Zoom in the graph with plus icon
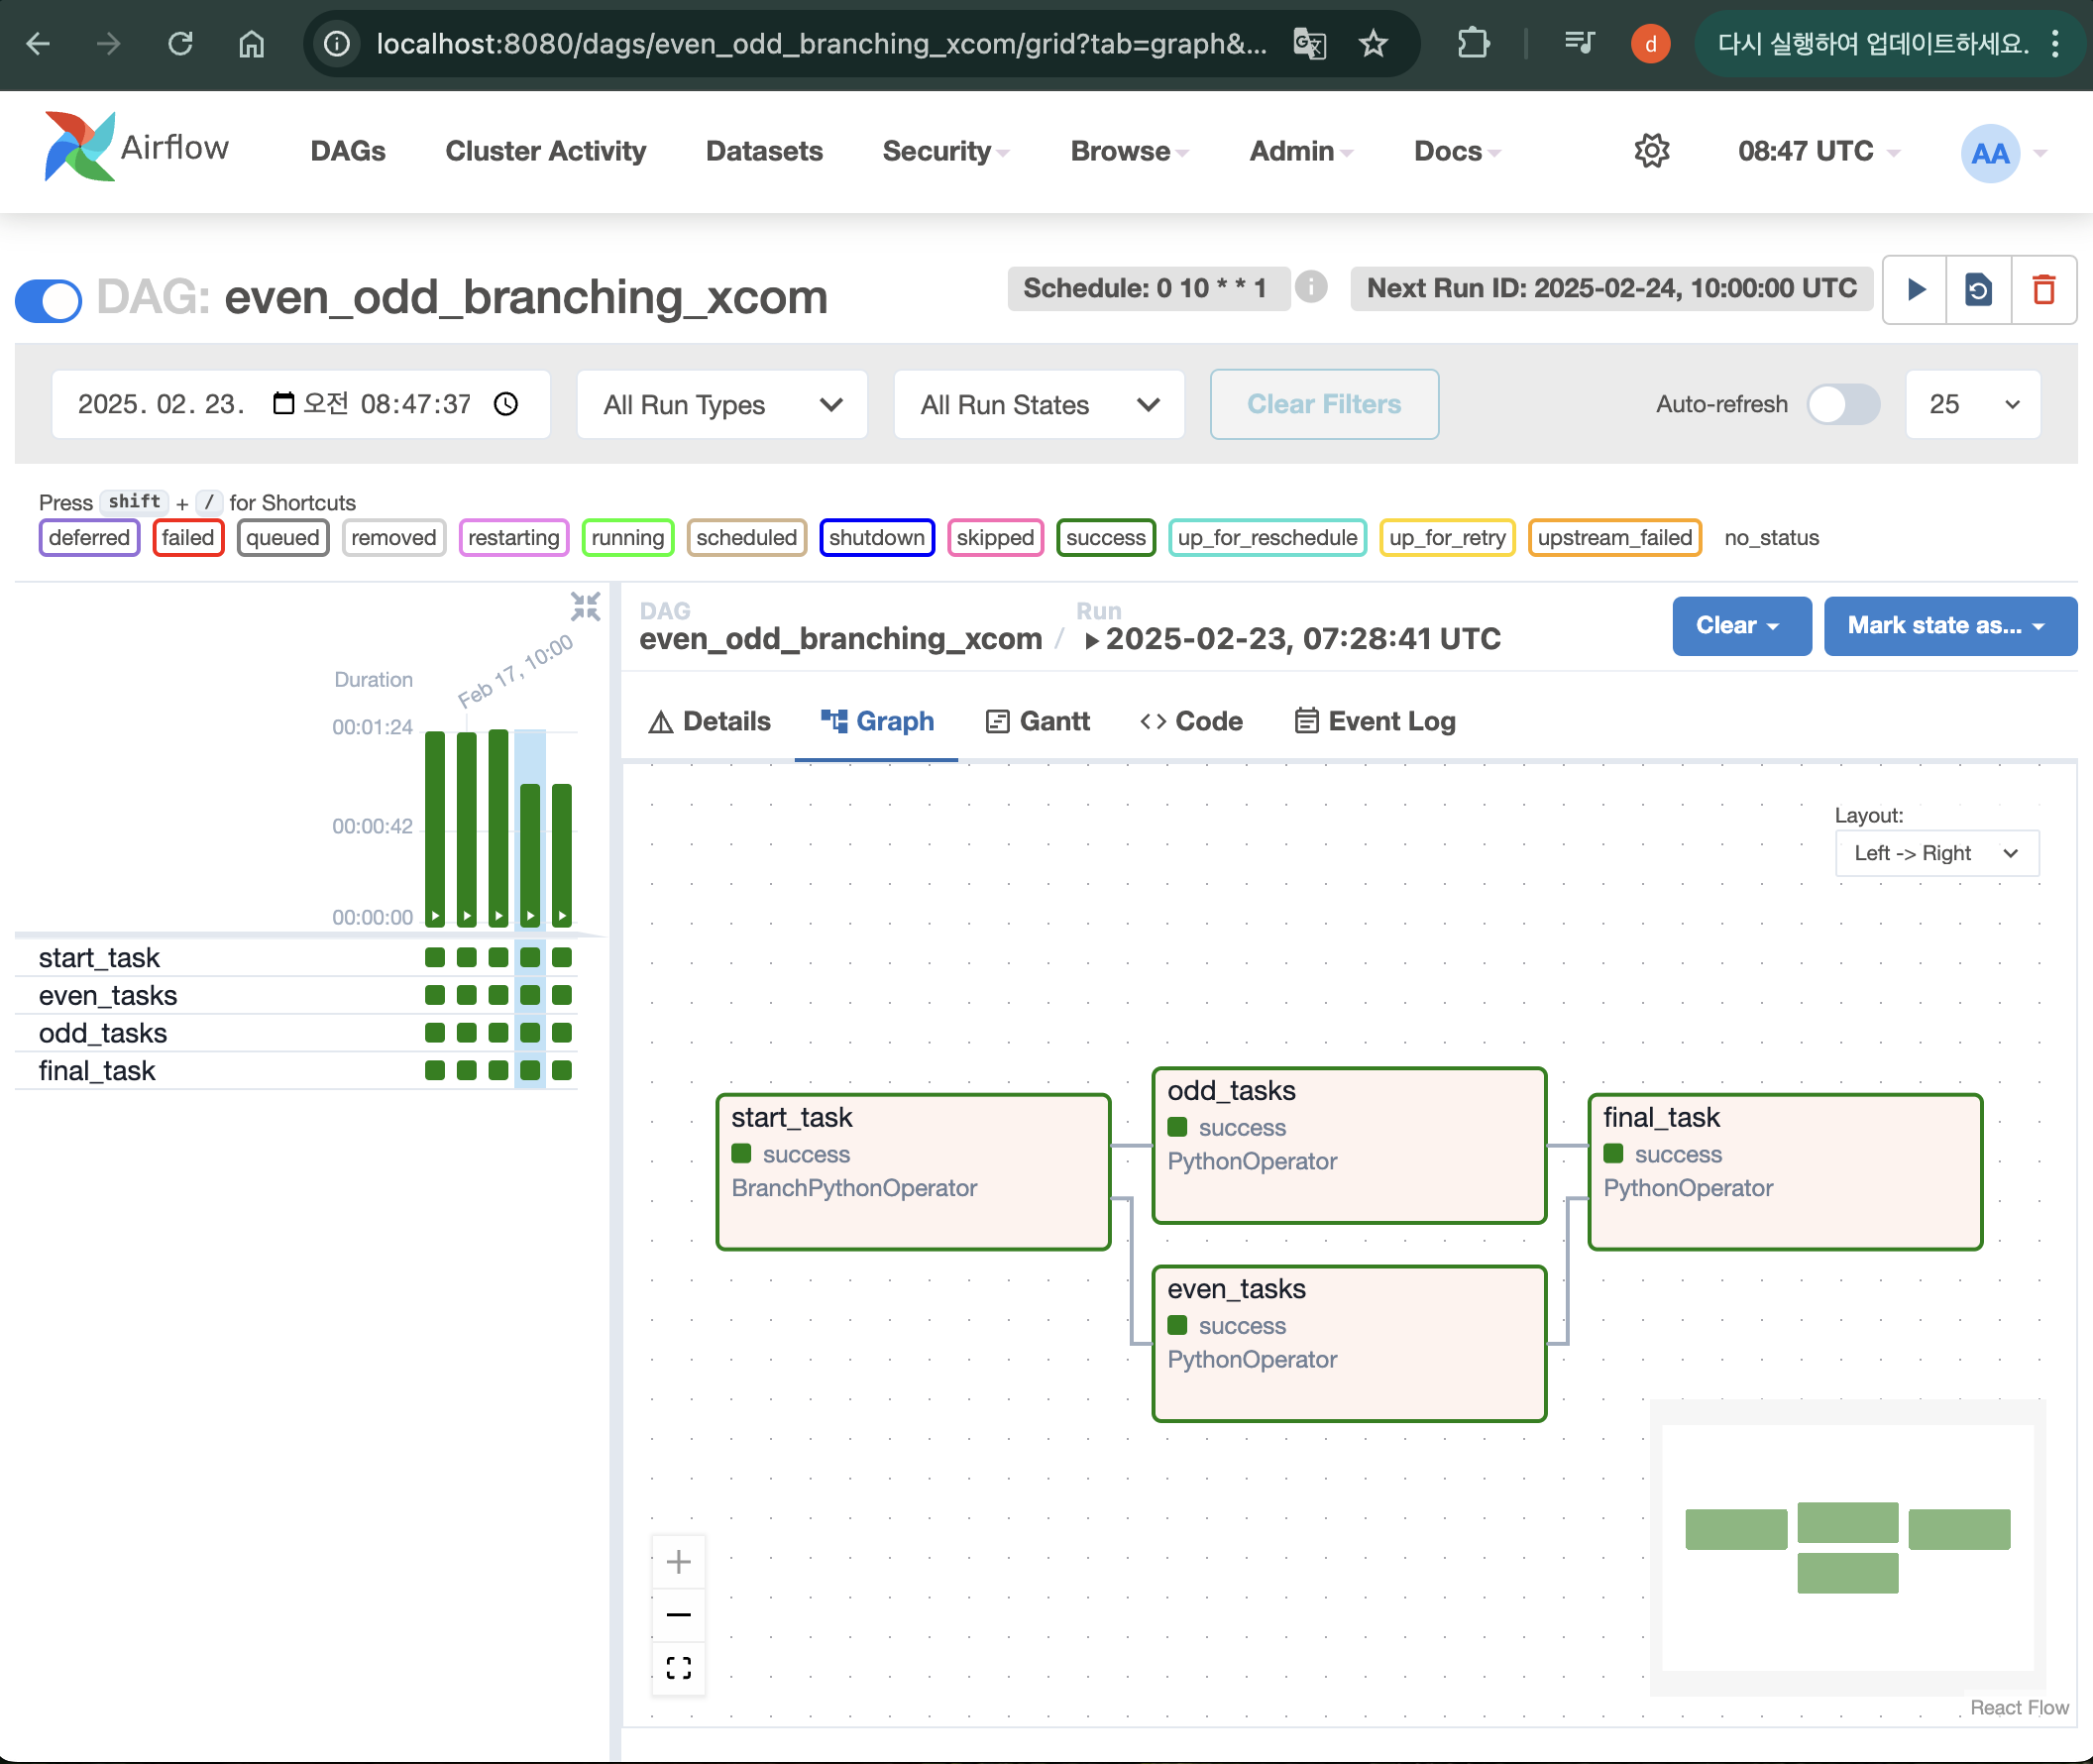Screen dimensions: 2093x1764 pos(678,1562)
